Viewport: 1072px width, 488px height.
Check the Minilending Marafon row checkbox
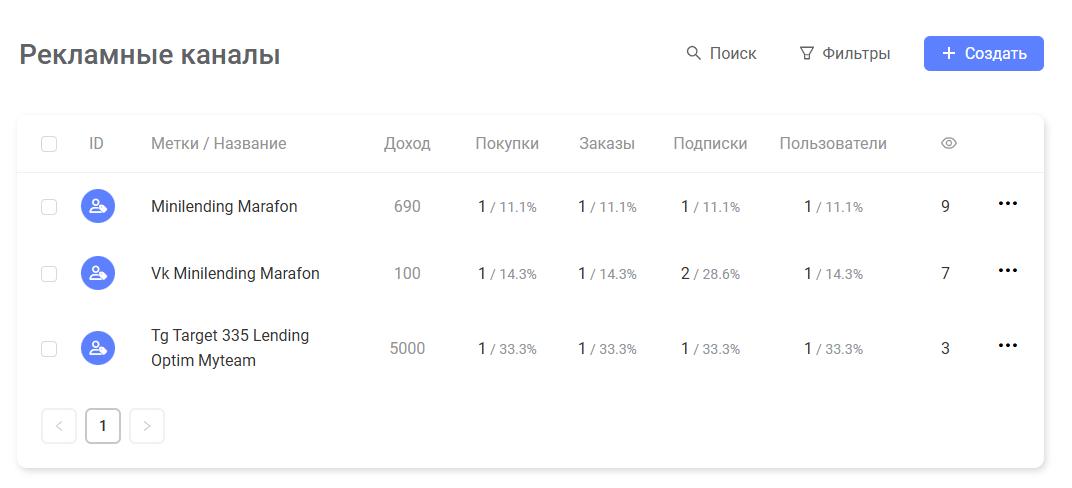coord(49,206)
